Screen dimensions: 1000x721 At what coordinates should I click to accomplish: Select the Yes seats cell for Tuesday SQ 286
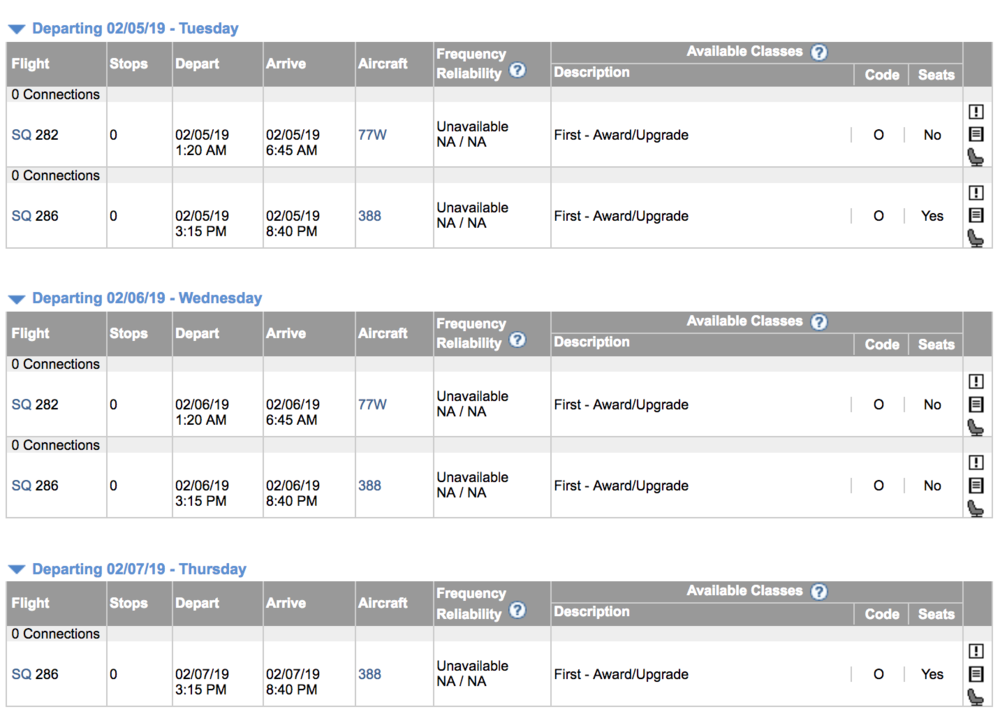(932, 216)
